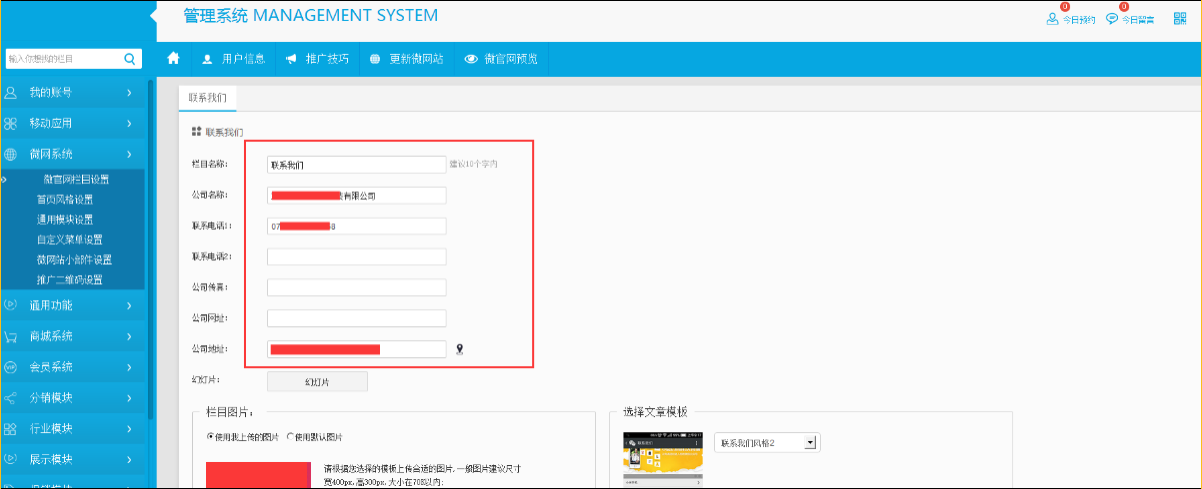Click the QR code icon at top right
This screenshot has height=489, width=1202.
(1180, 18)
